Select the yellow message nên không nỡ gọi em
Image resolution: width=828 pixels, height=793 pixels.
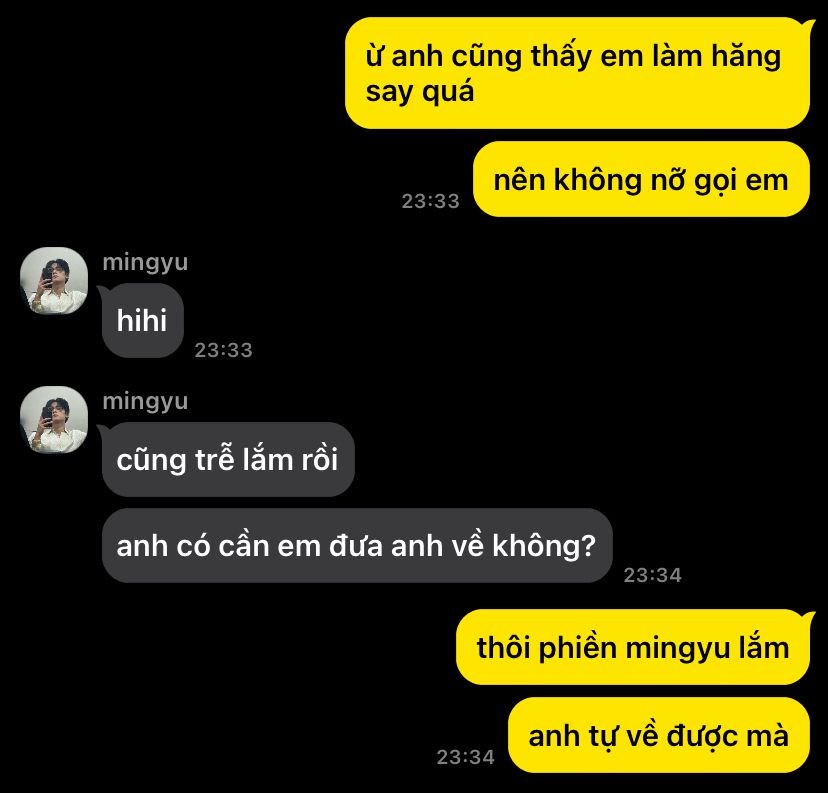pyautogui.click(x=641, y=179)
